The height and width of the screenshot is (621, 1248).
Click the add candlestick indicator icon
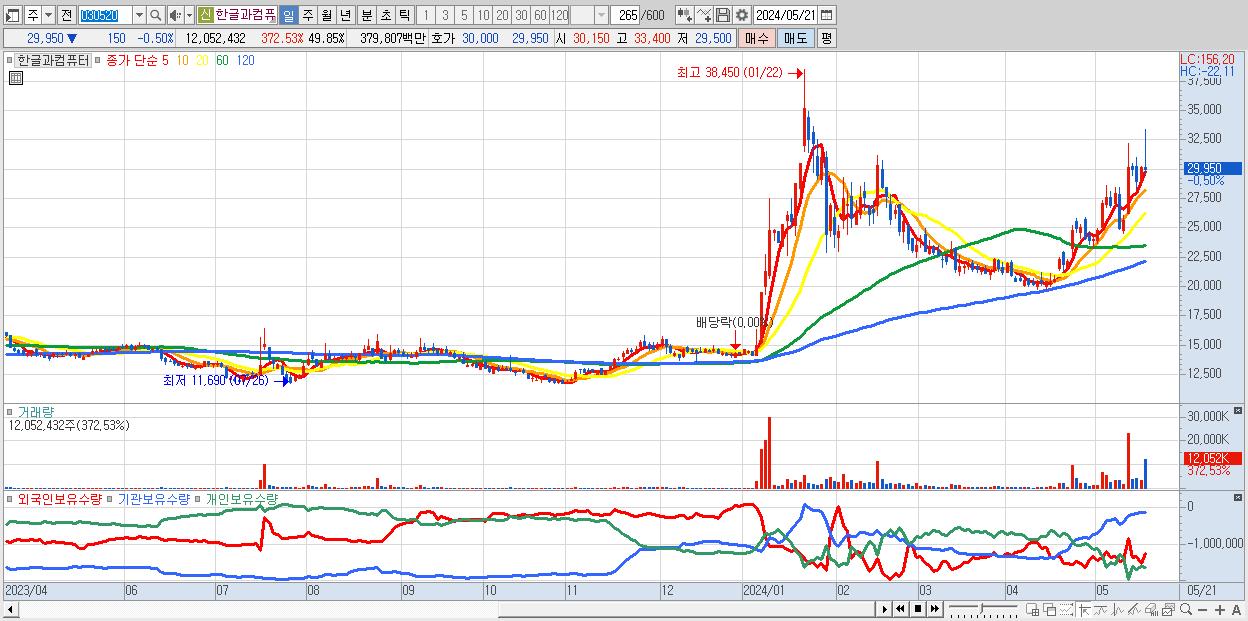point(684,15)
